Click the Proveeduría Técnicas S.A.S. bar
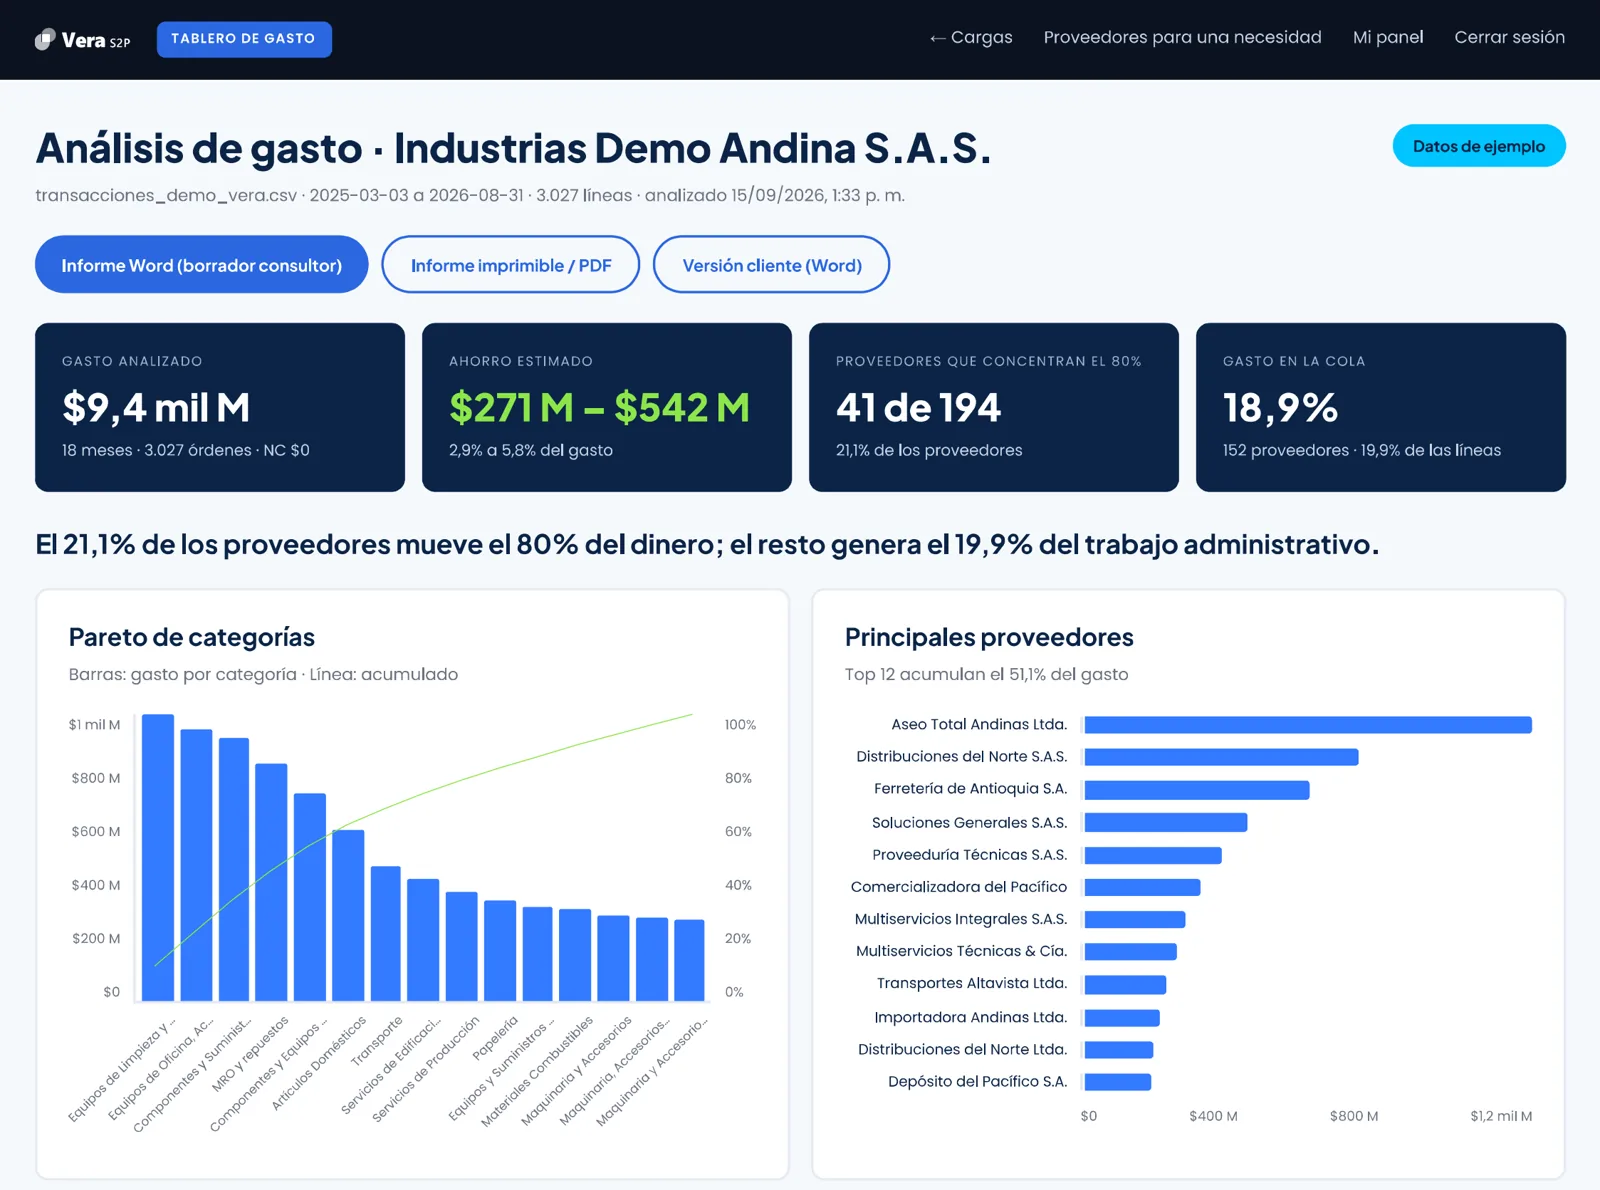The height and width of the screenshot is (1190, 1600). (1153, 855)
